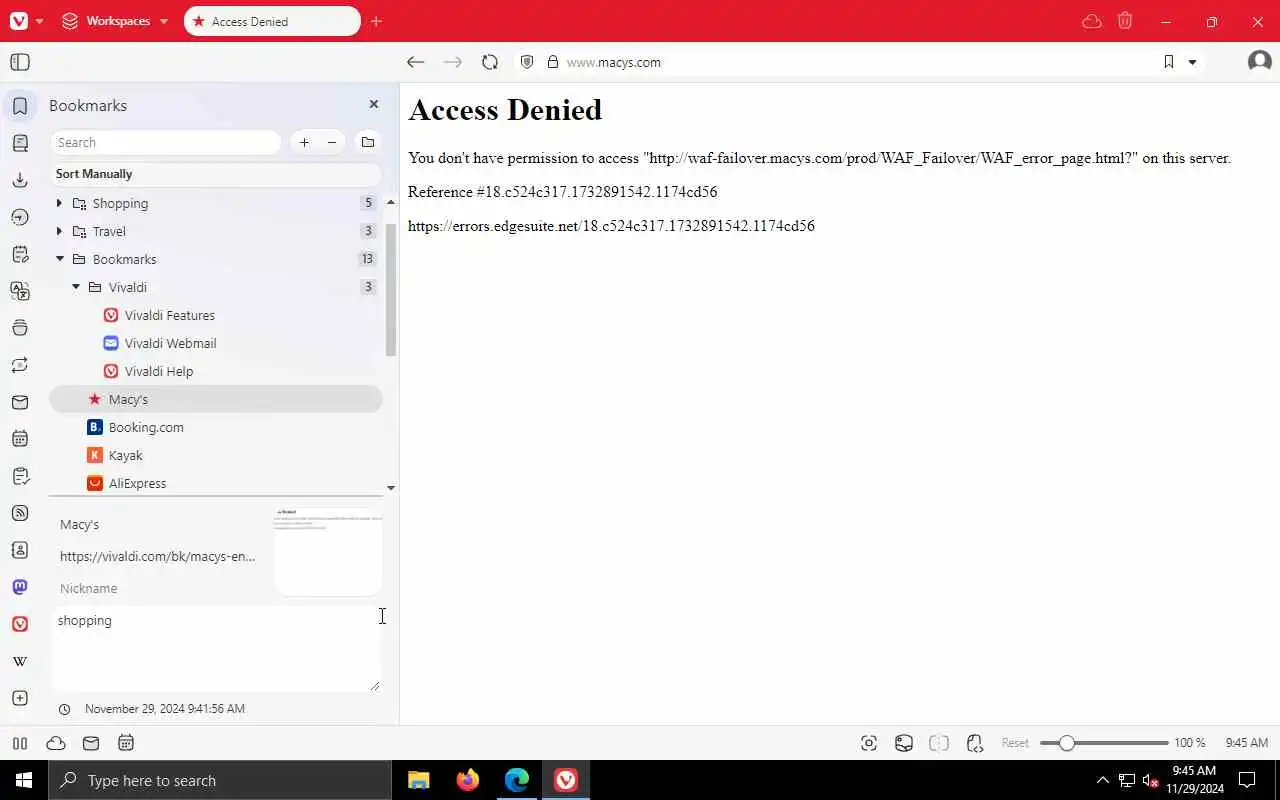Open the Bookmarks panel icon in sidebar
The height and width of the screenshot is (800, 1280).
(x=19, y=106)
